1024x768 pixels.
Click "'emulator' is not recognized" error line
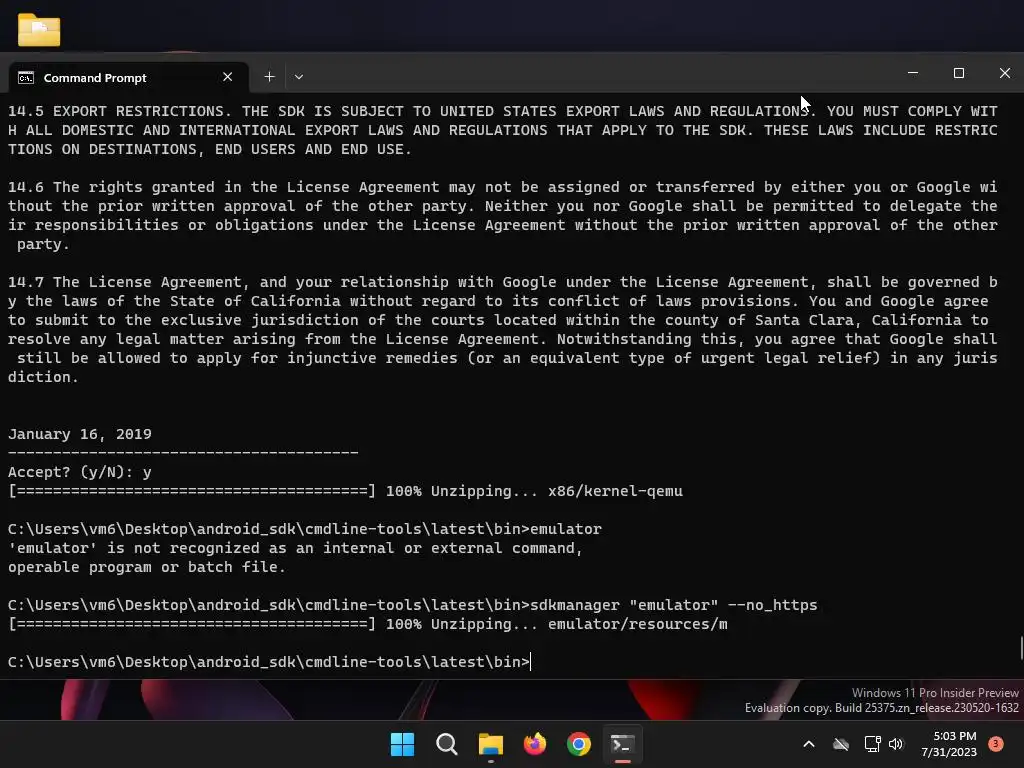[295, 548]
